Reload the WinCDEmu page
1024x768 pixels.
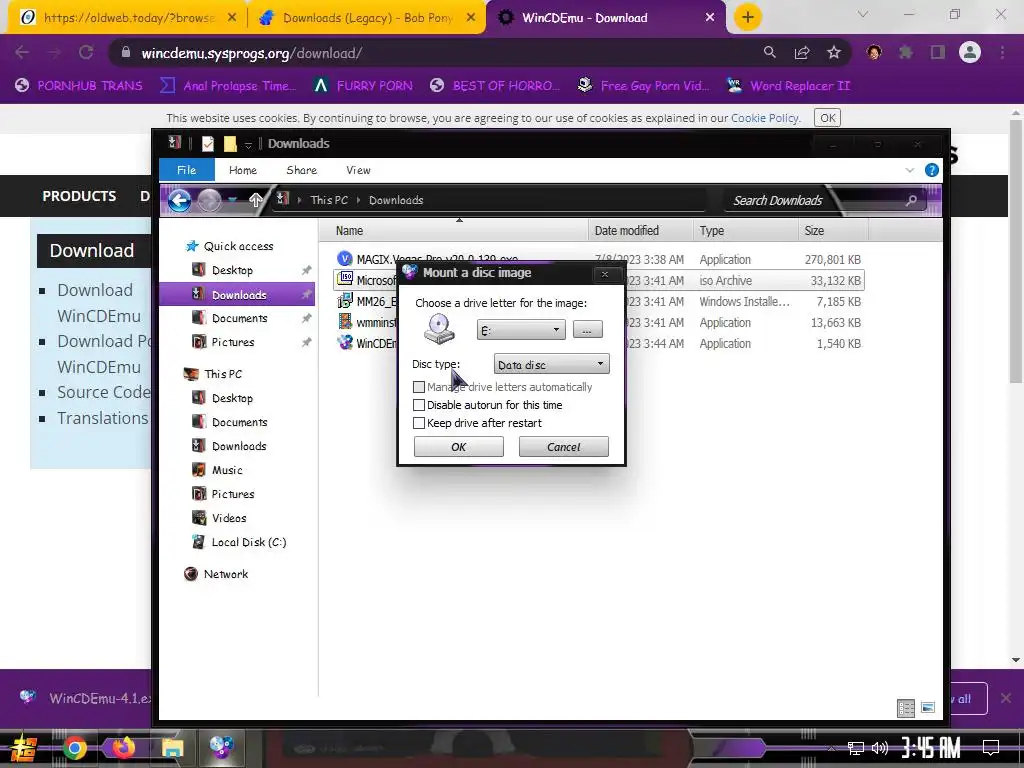pos(86,52)
